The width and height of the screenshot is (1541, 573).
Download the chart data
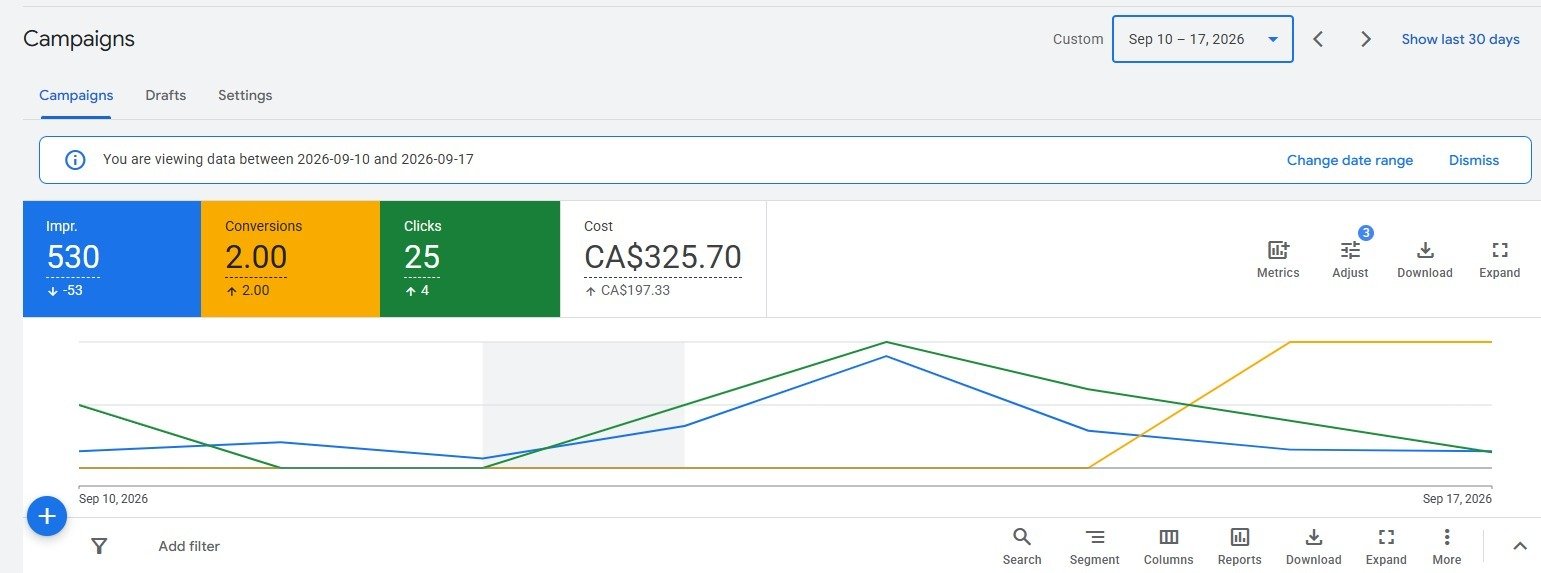pyautogui.click(x=1425, y=259)
